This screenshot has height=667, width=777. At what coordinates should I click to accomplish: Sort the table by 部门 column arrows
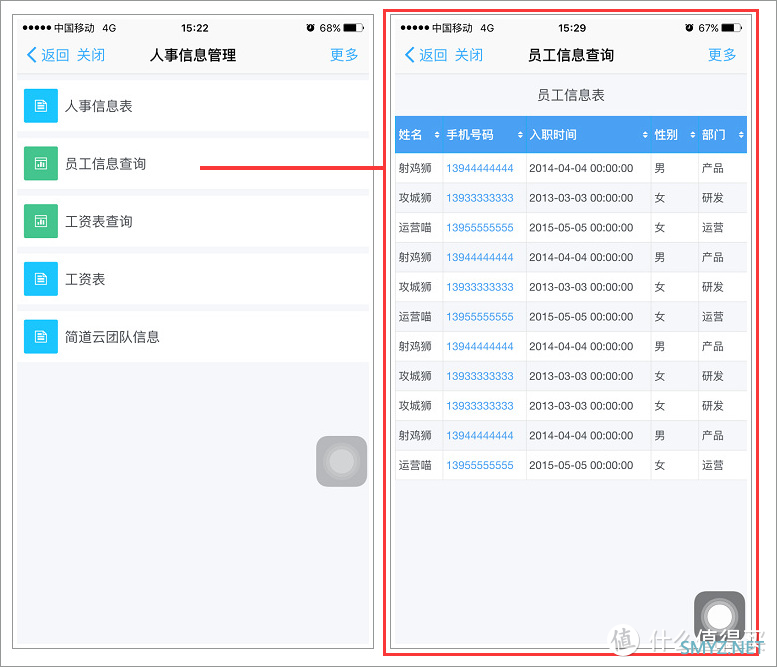point(741,135)
